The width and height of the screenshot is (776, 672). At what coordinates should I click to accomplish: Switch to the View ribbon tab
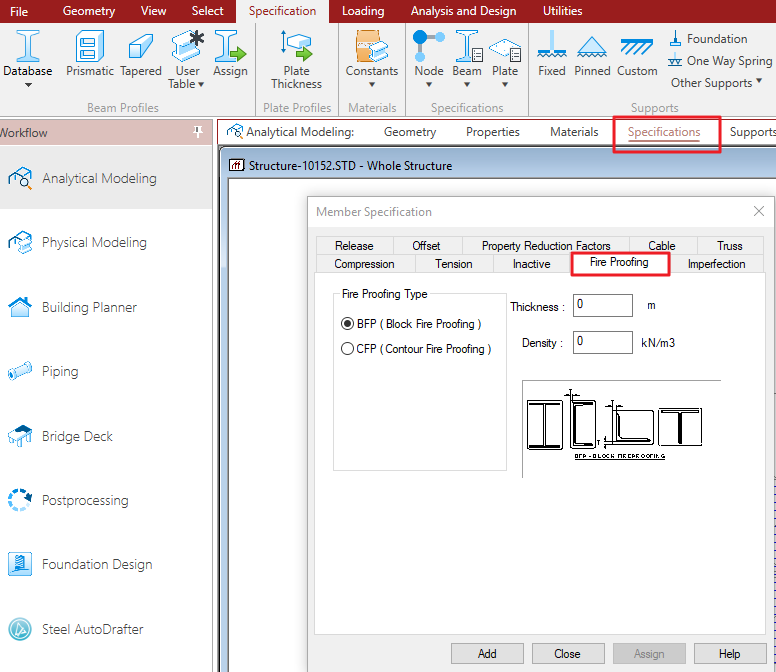pyautogui.click(x=153, y=11)
